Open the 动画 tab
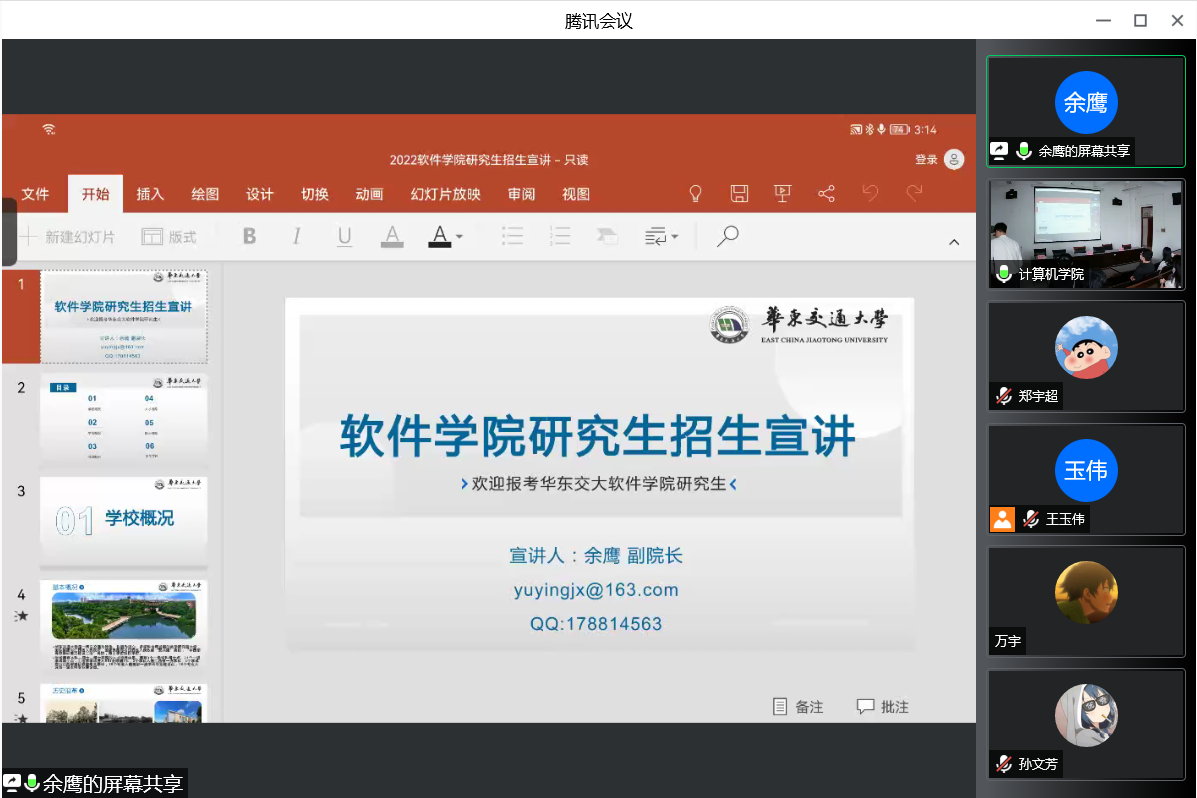Viewport: 1197px width, 798px height. coord(369,194)
